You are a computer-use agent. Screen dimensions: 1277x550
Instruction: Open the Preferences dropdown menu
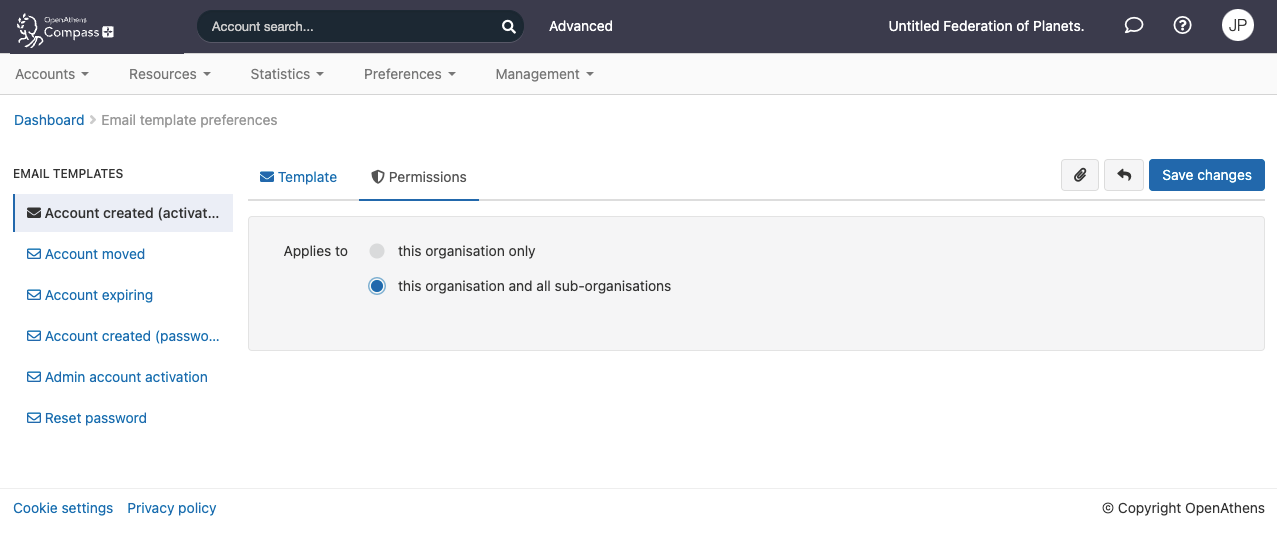click(409, 74)
